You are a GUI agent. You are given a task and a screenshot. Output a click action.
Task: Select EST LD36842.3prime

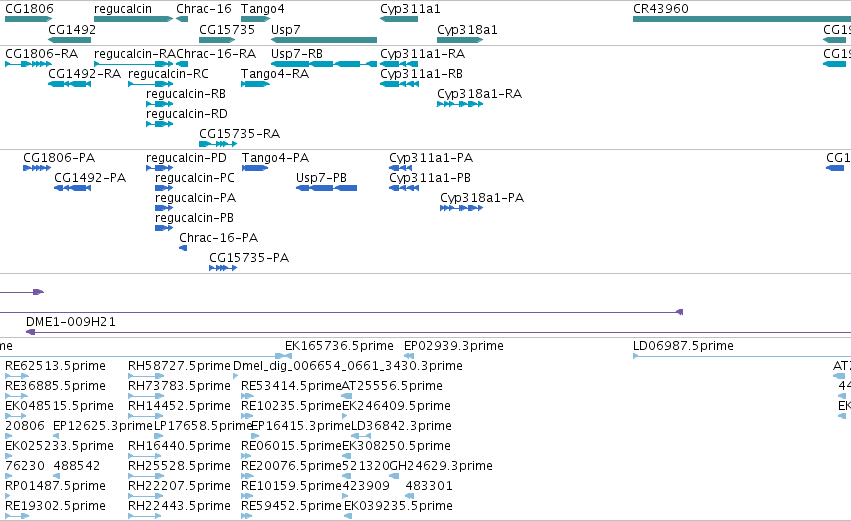[401, 427]
